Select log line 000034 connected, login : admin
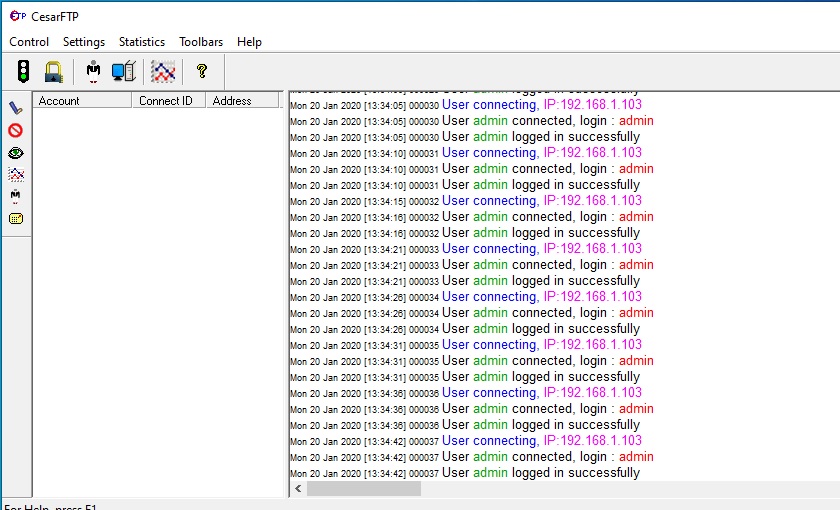Viewport: 840px width, 510px height. tap(471, 313)
